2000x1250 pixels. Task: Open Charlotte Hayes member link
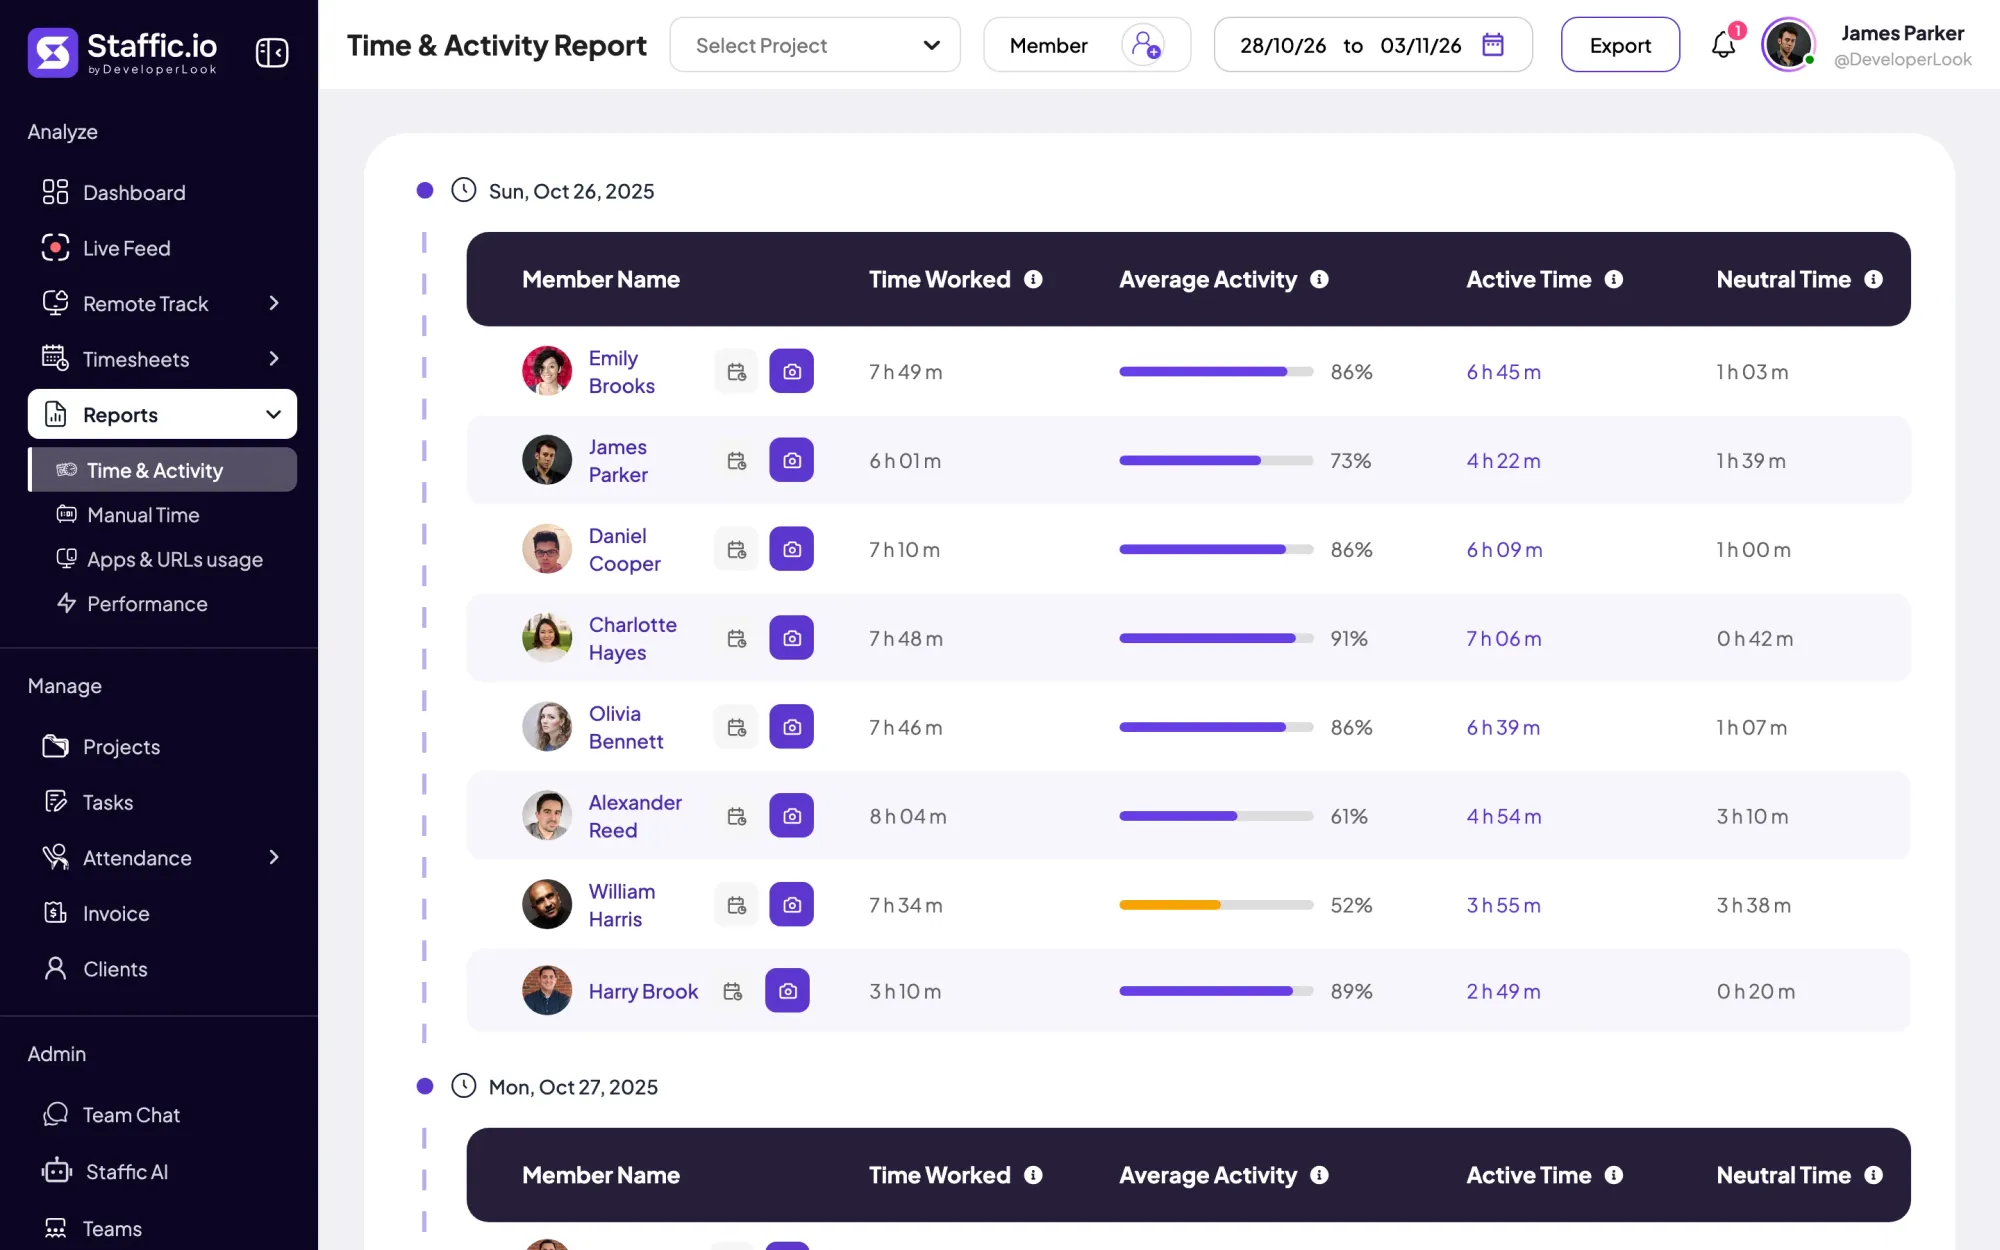click(x=632, y=638)
